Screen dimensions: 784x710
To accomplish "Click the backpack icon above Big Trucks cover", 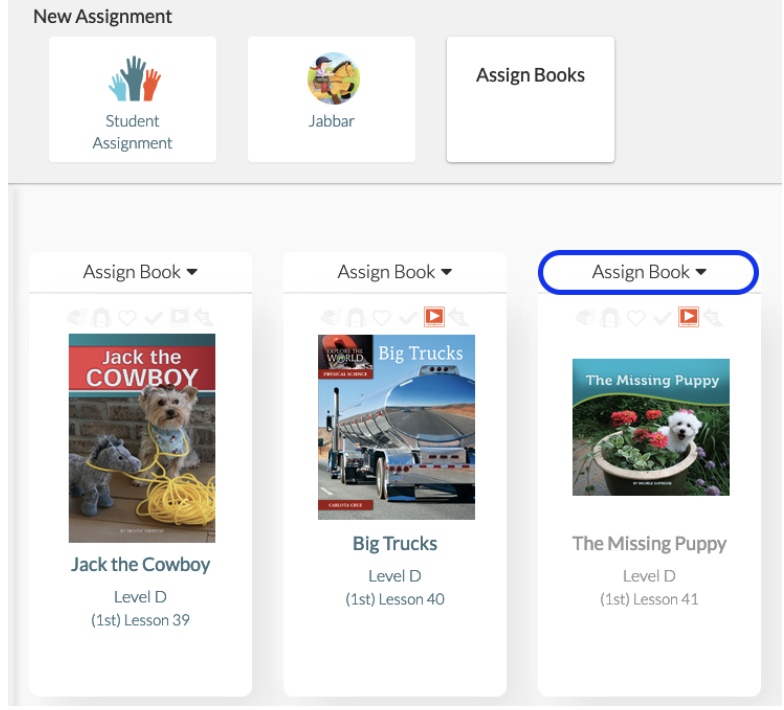I will point(356,317).
